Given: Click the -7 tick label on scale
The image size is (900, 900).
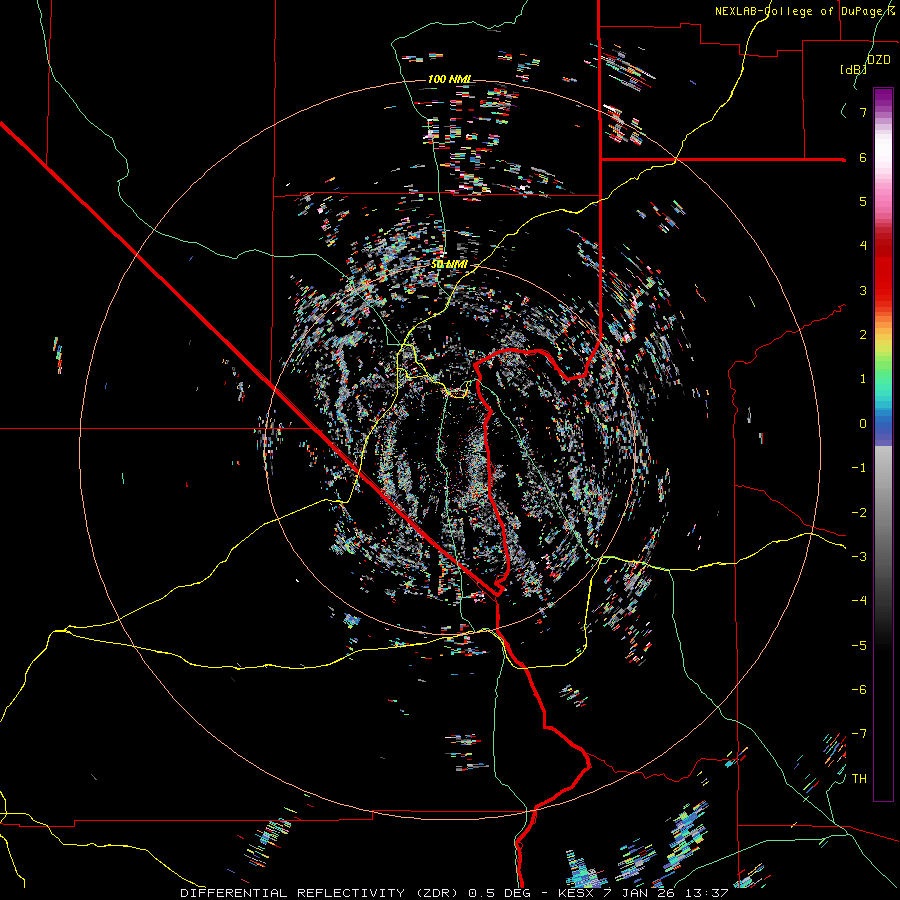Looking at the screenshot, I should (859, 734).
